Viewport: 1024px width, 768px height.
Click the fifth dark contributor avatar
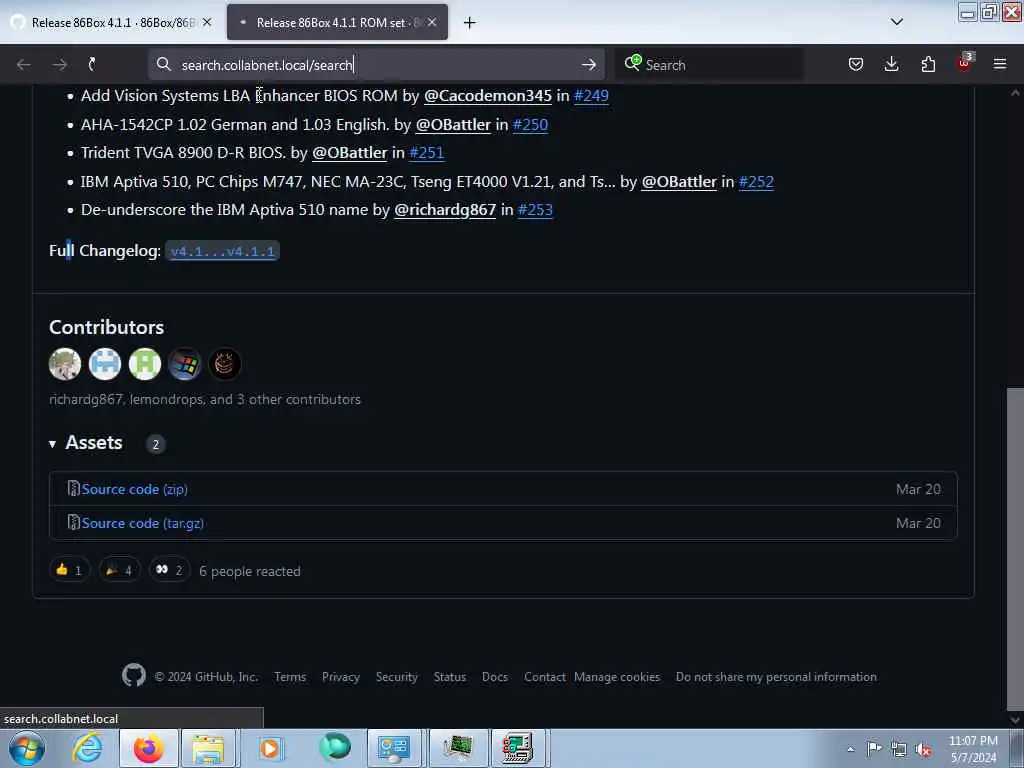[225, 364]
